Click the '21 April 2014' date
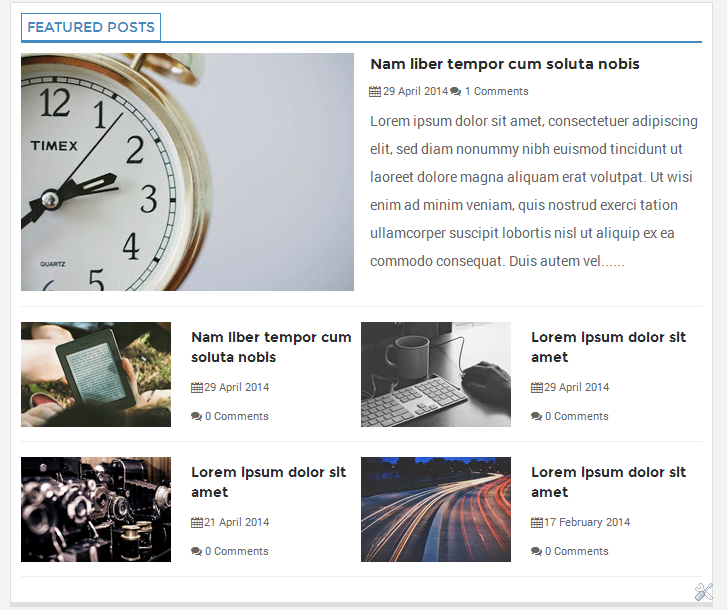The width and height of the screenshot is (727, 610). 236,522
